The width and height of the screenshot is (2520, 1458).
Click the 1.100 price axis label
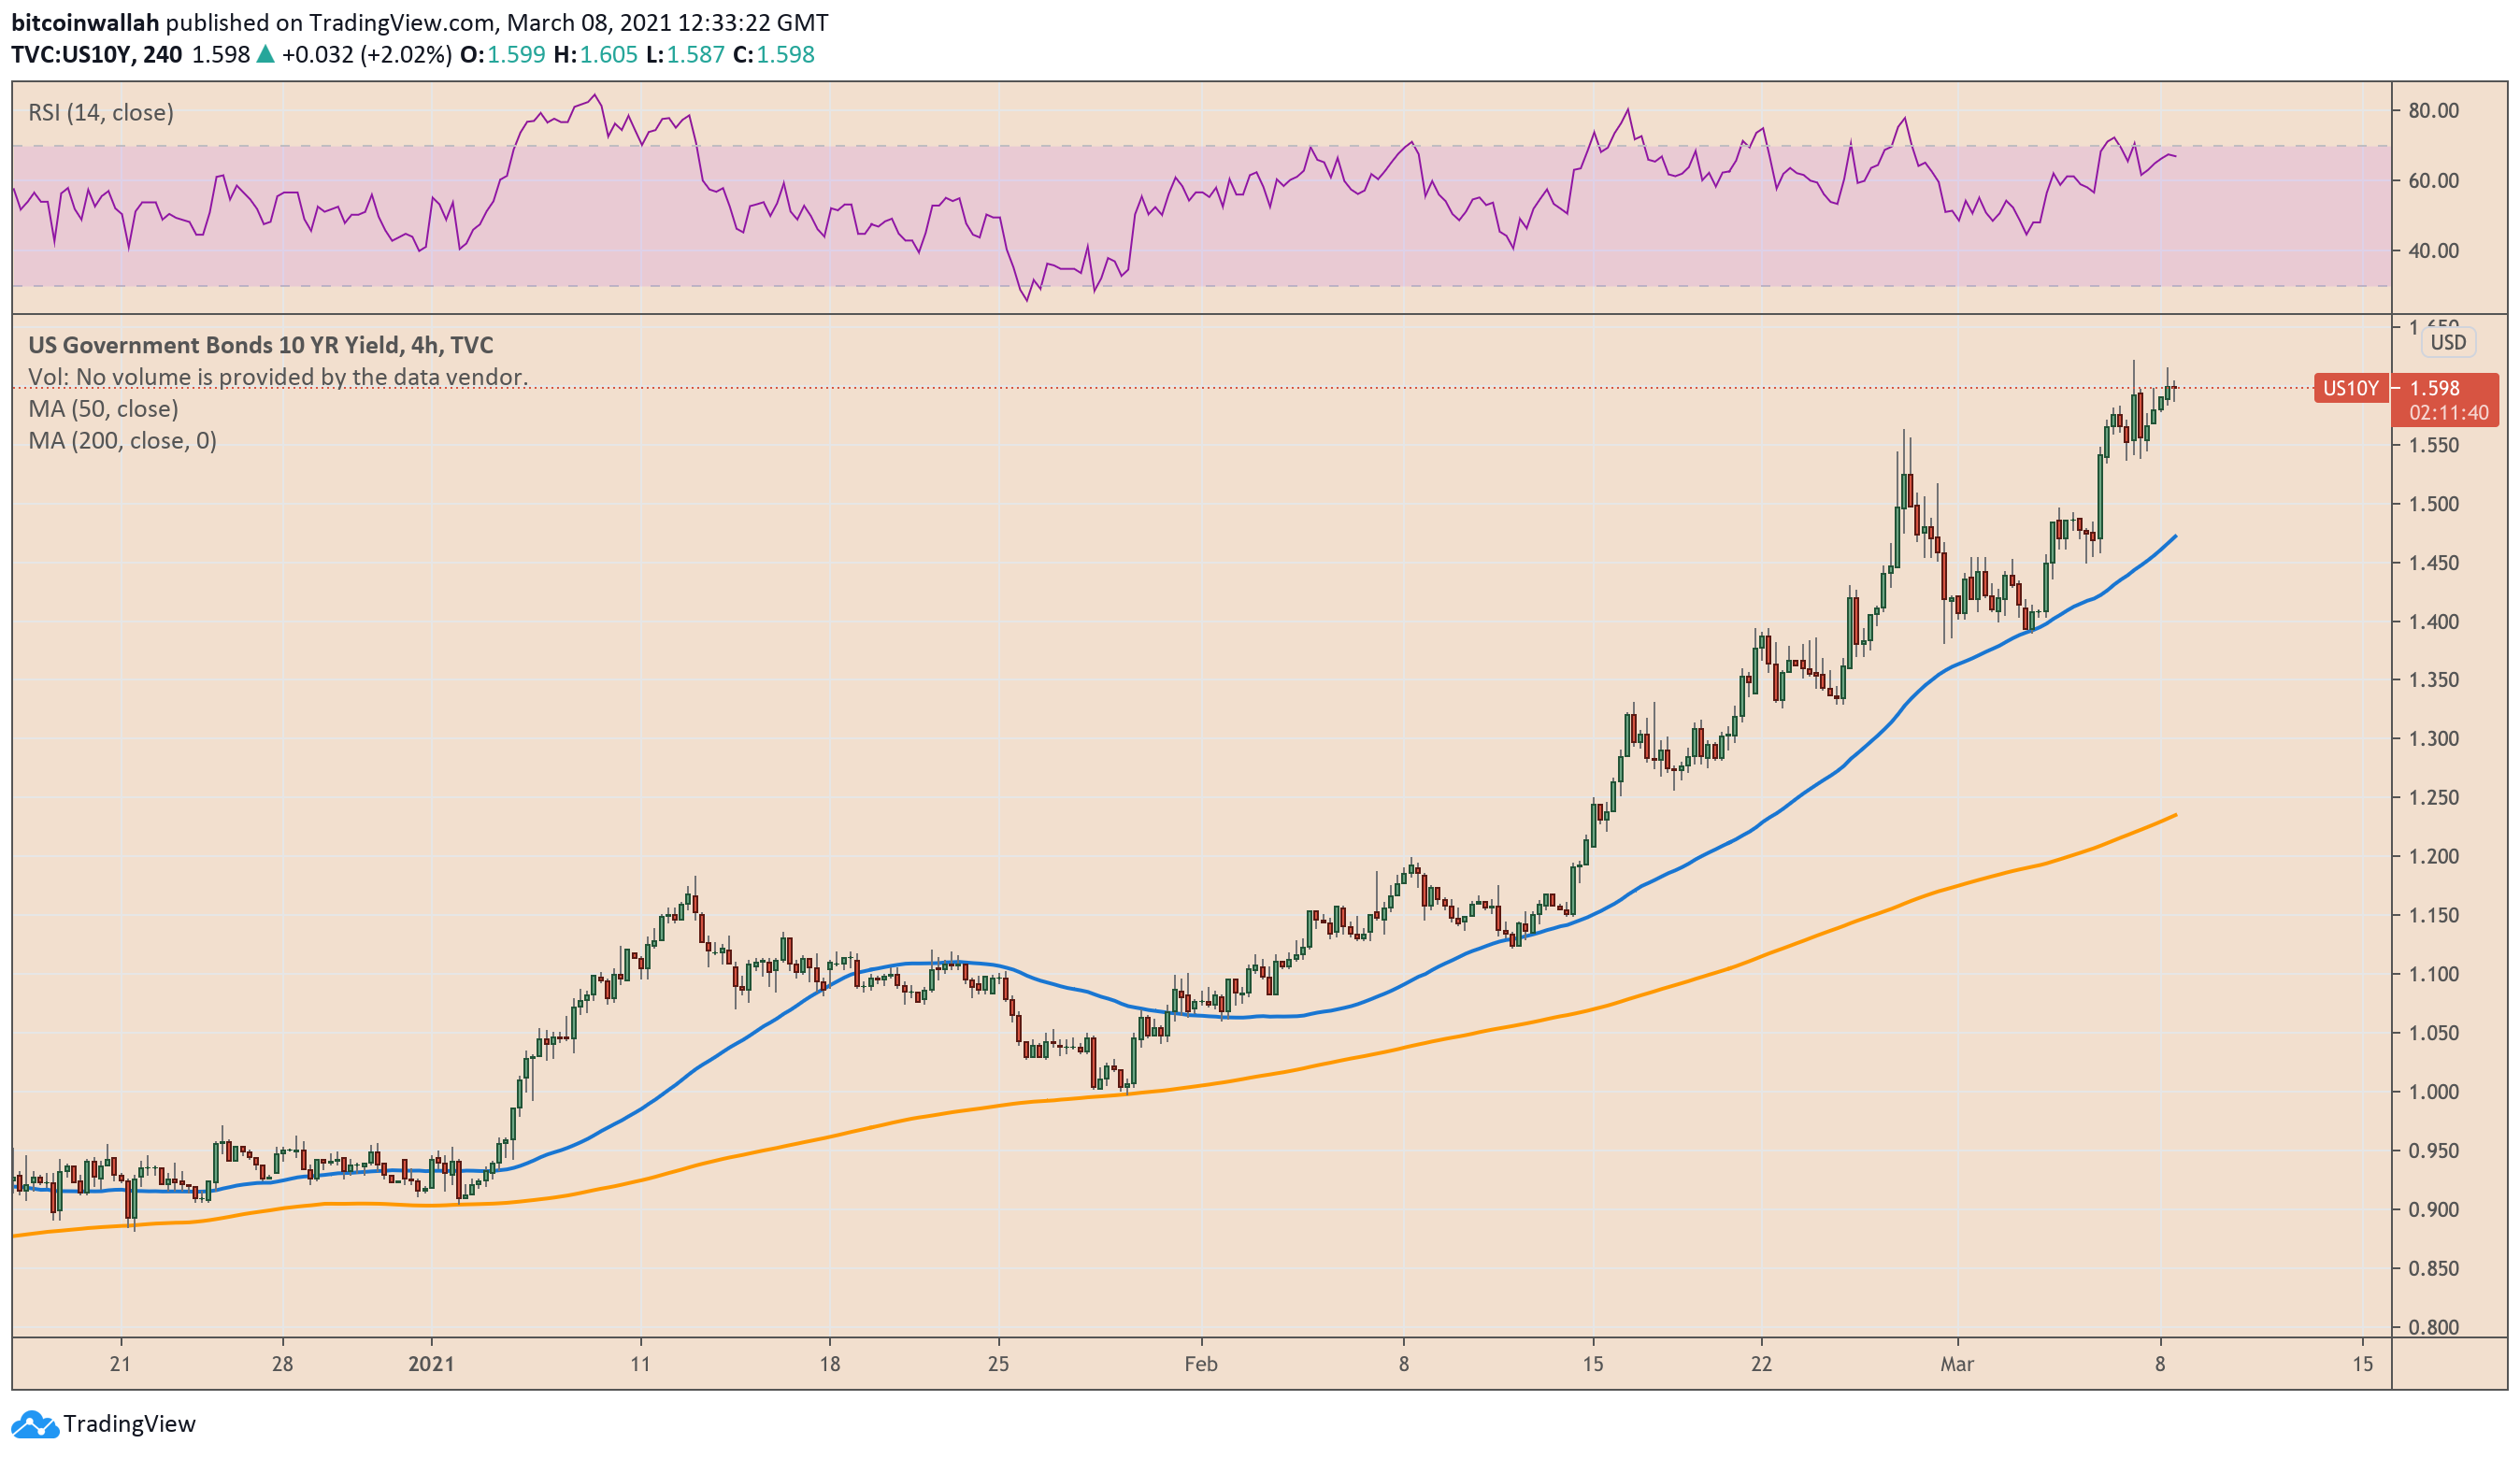coord(2434,974)
